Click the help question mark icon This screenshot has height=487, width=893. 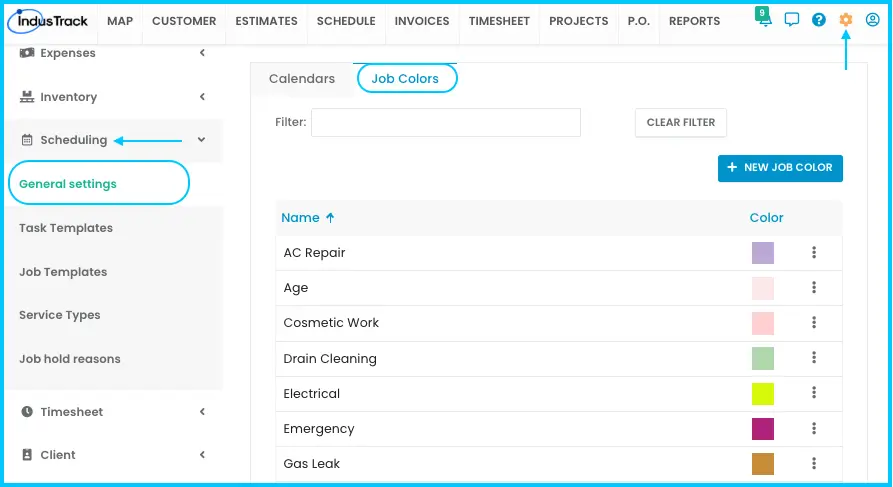coord(819,20)
